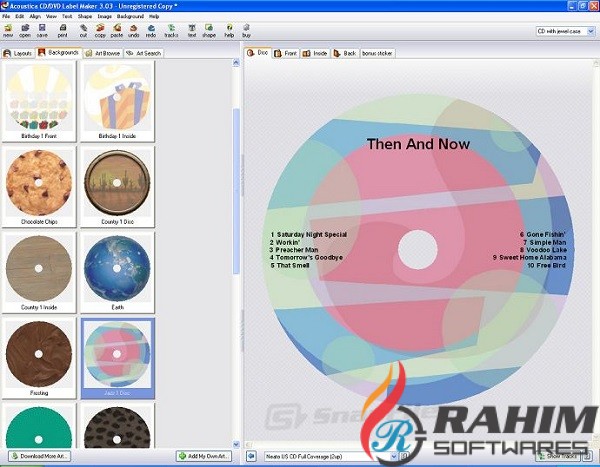Viewport: 600px width, 467px height.
Task: Click the cut toolbar icon
Action: 83,31
